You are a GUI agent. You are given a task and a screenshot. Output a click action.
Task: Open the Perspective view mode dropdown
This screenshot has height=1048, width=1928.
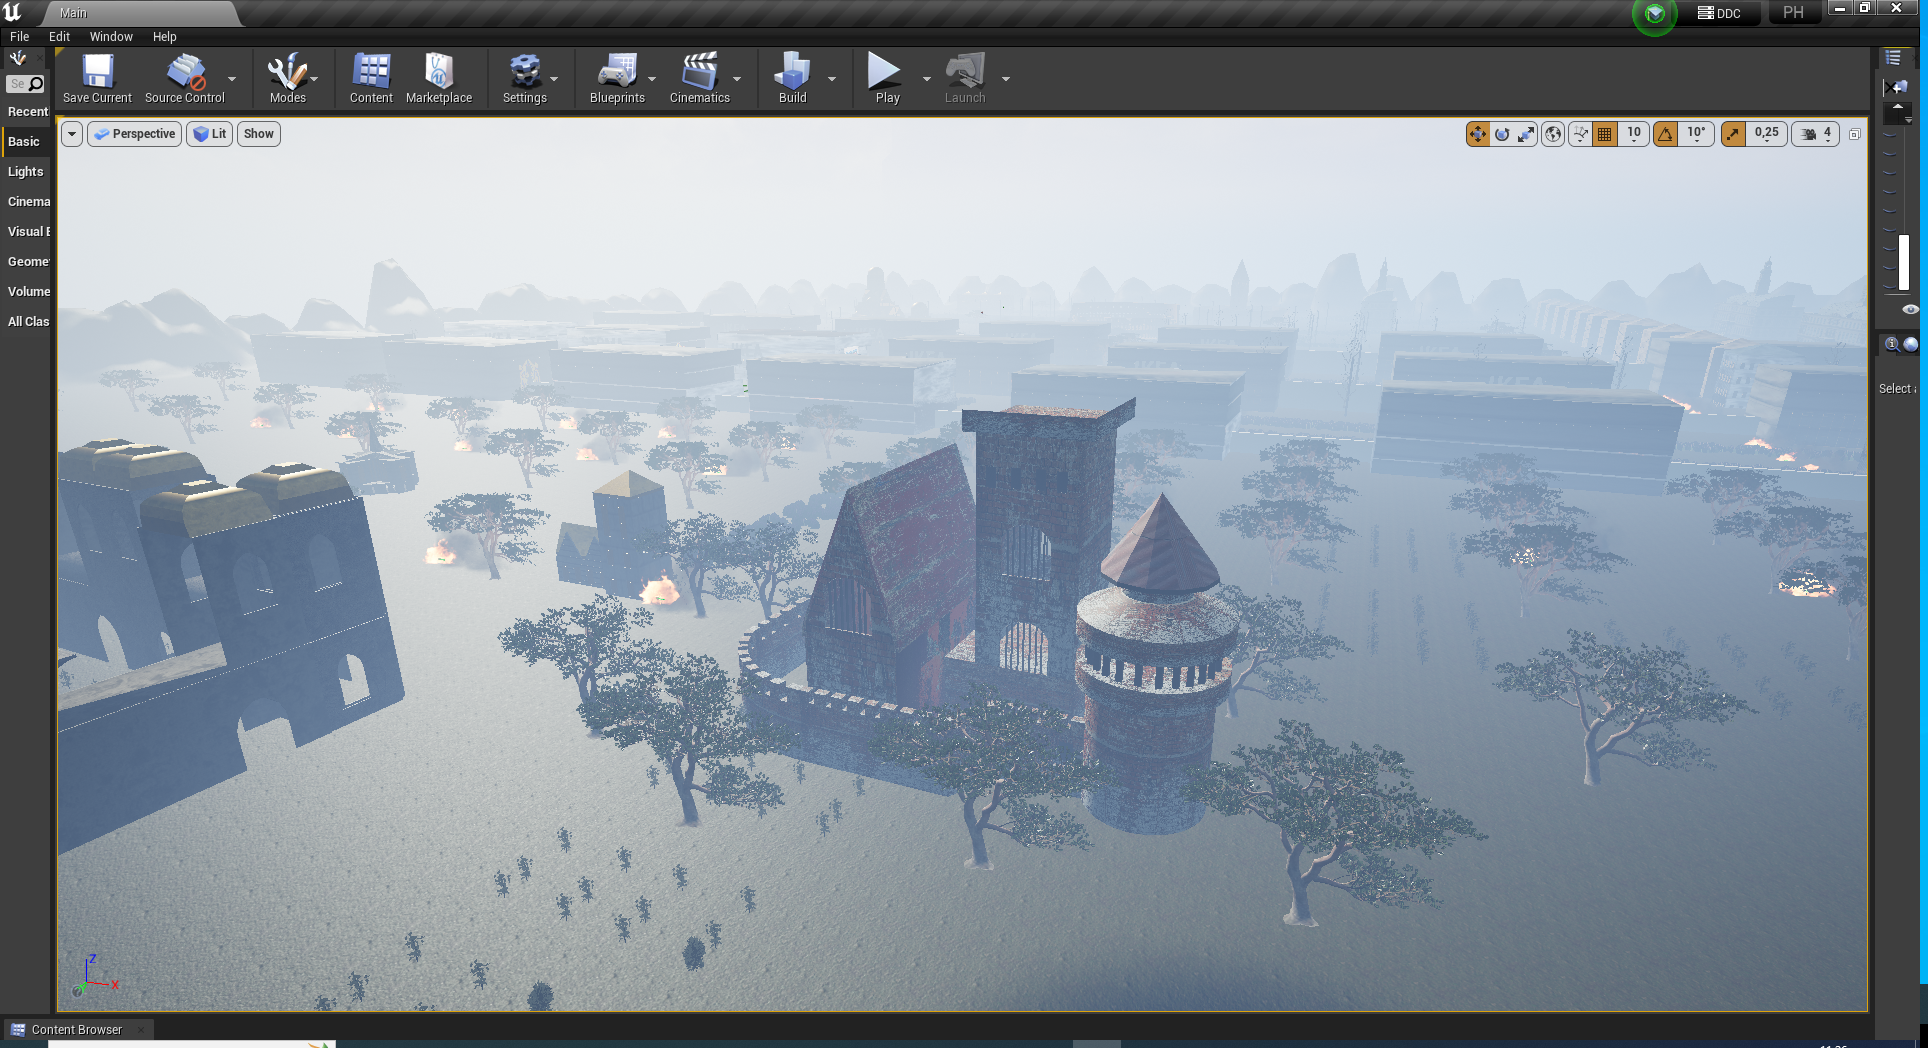click(135, 134)
